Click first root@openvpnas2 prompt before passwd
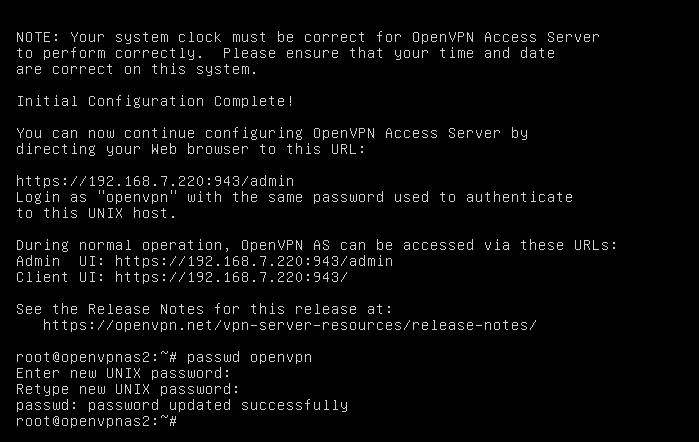The width and height of the screenshot is (699, 442). click(97, 357)
